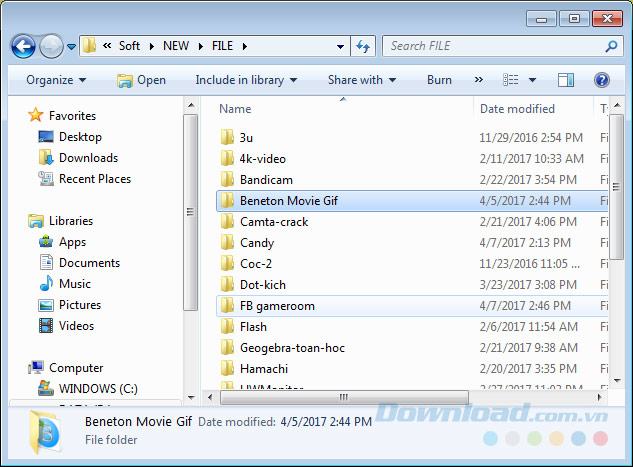Toggle the preview pane icon

566,80
